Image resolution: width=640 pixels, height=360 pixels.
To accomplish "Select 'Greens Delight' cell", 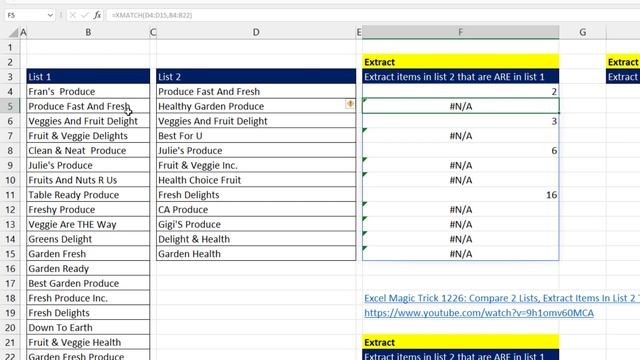I will (x=88, y=239).
